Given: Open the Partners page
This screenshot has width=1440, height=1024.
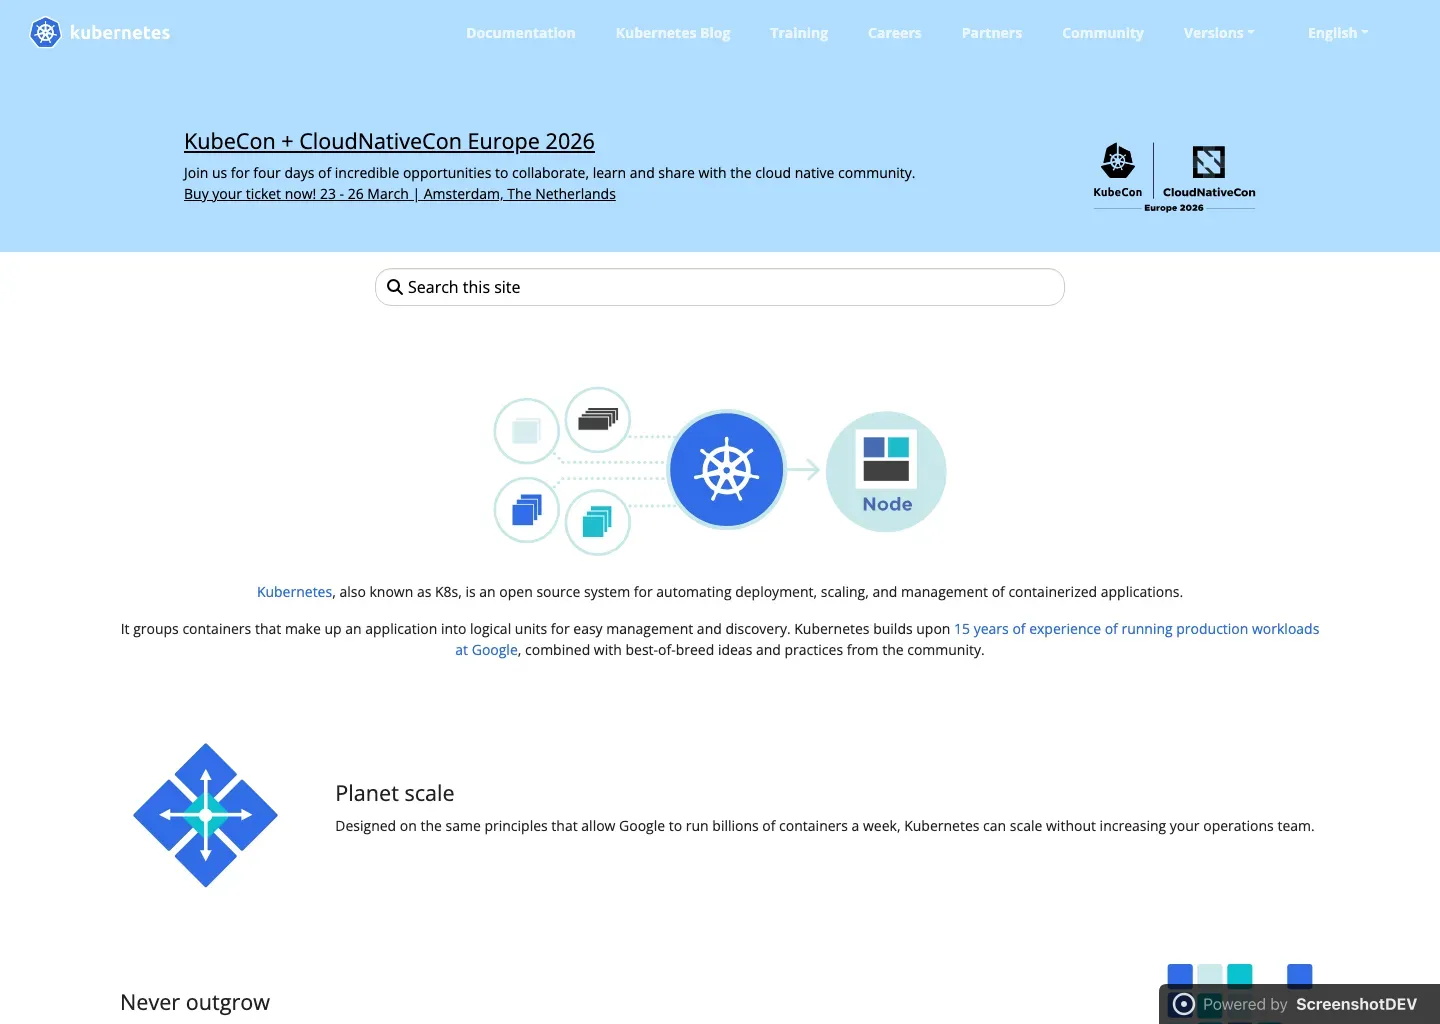Looking at the screenshot, I should (x=992, y=33).
